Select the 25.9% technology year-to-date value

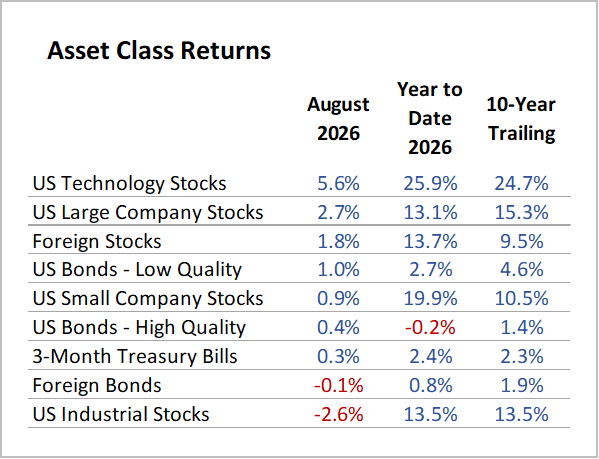430,183
